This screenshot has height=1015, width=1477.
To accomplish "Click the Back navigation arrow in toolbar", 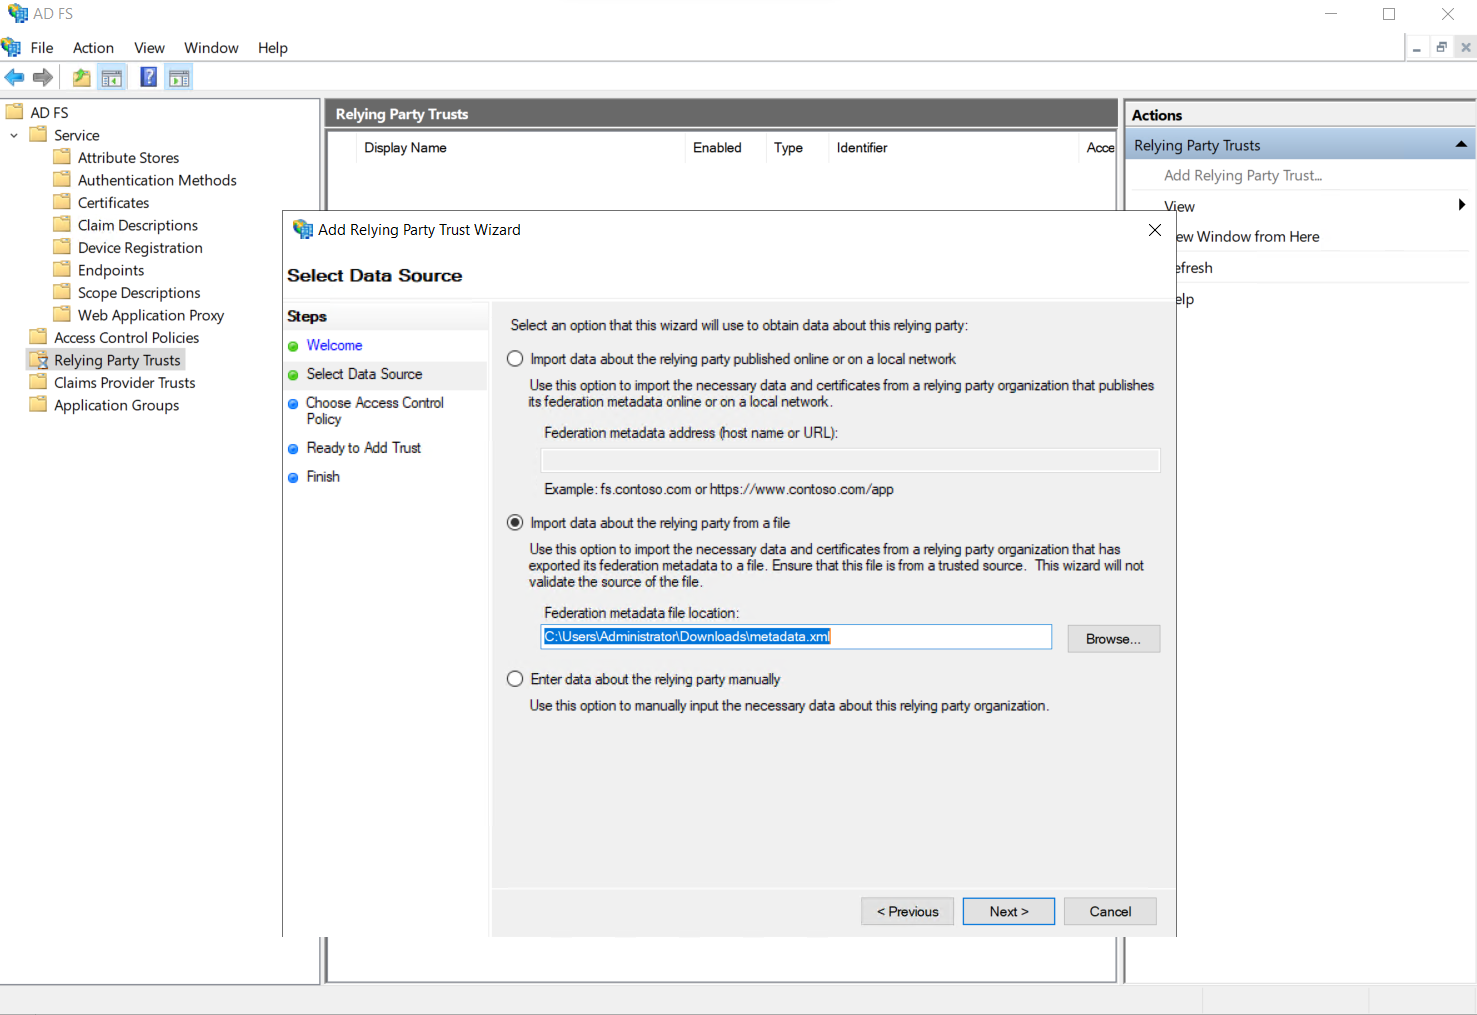I will coord(14,77).
